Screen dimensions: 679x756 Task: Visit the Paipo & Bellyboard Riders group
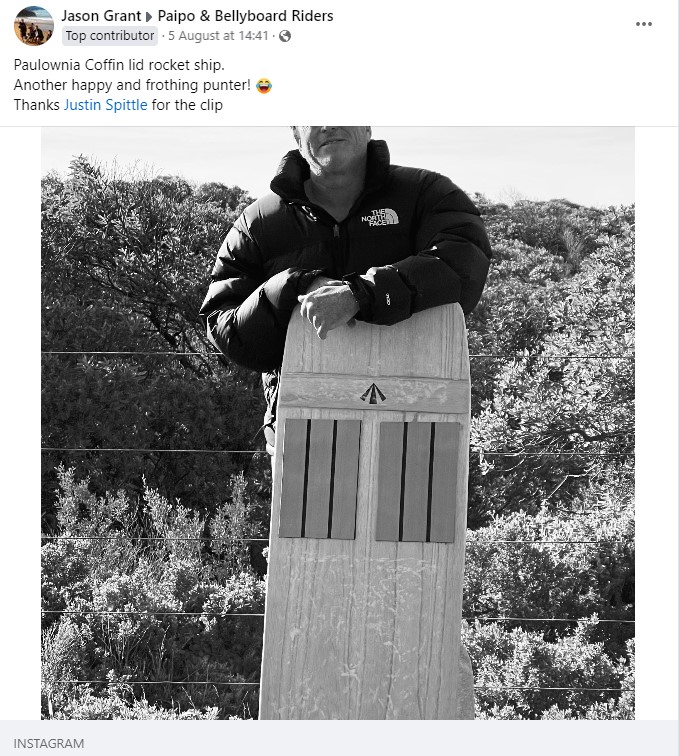245,16
